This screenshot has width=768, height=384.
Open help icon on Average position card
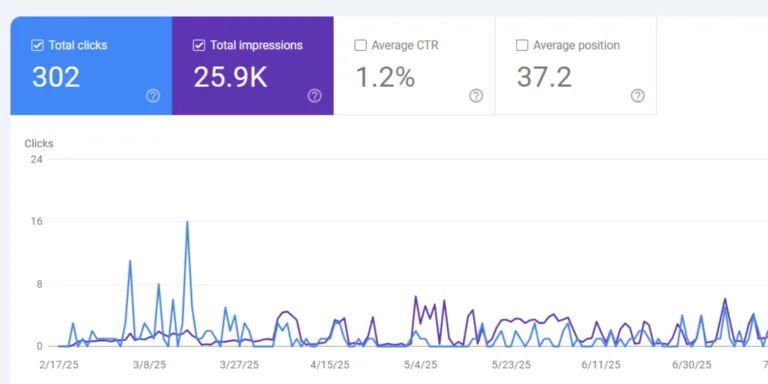click(x=638, y=96)
